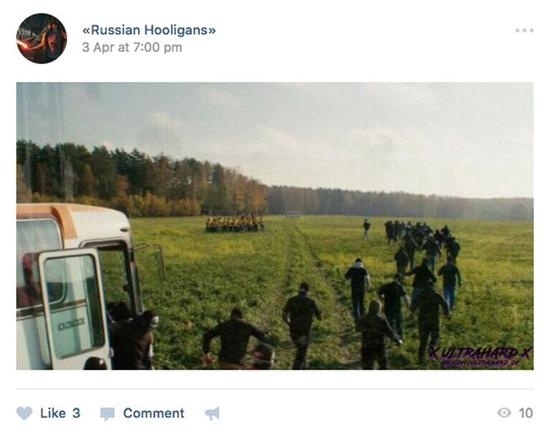The width and height of the screenshot is (550, 438).
Task: Click the ULTRAHARD watermark on the photo
Action: click(481, 357)
